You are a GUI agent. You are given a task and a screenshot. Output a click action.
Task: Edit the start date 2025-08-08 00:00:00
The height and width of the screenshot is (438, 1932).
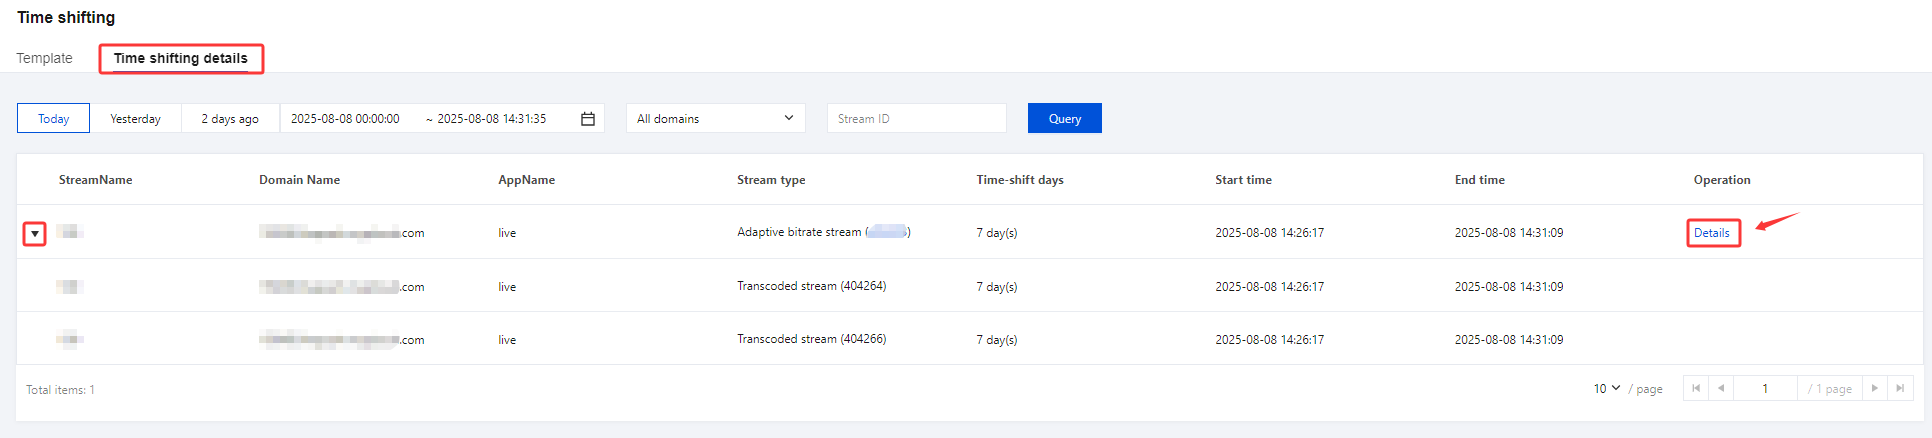click(345, 119)
